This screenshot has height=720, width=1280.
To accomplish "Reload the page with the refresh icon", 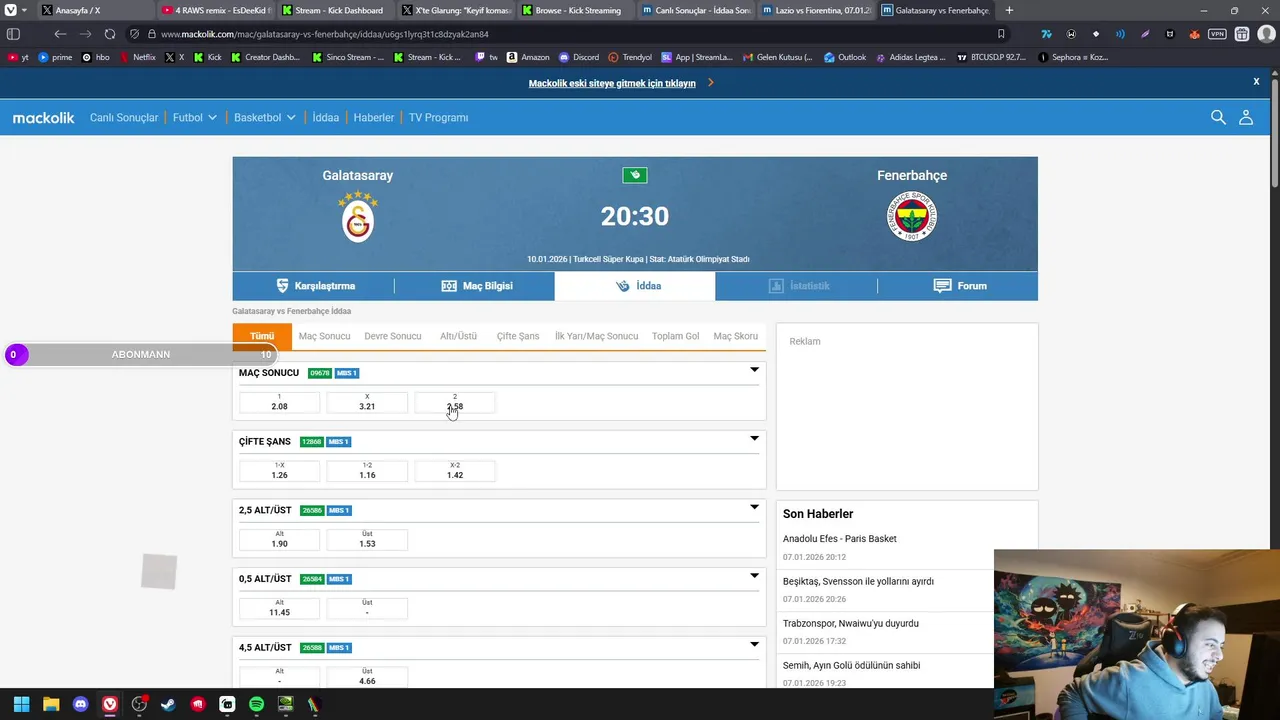I will [110, 34].
